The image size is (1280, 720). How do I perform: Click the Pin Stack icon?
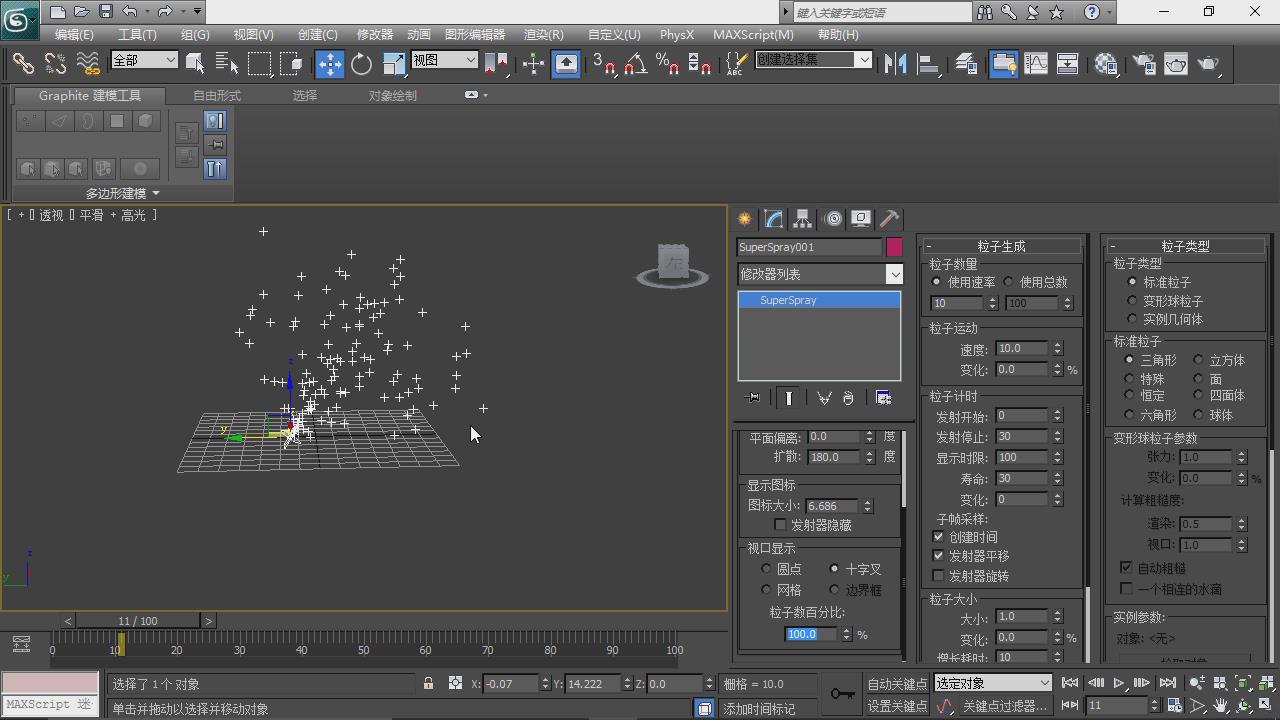[x=753, y=397]
